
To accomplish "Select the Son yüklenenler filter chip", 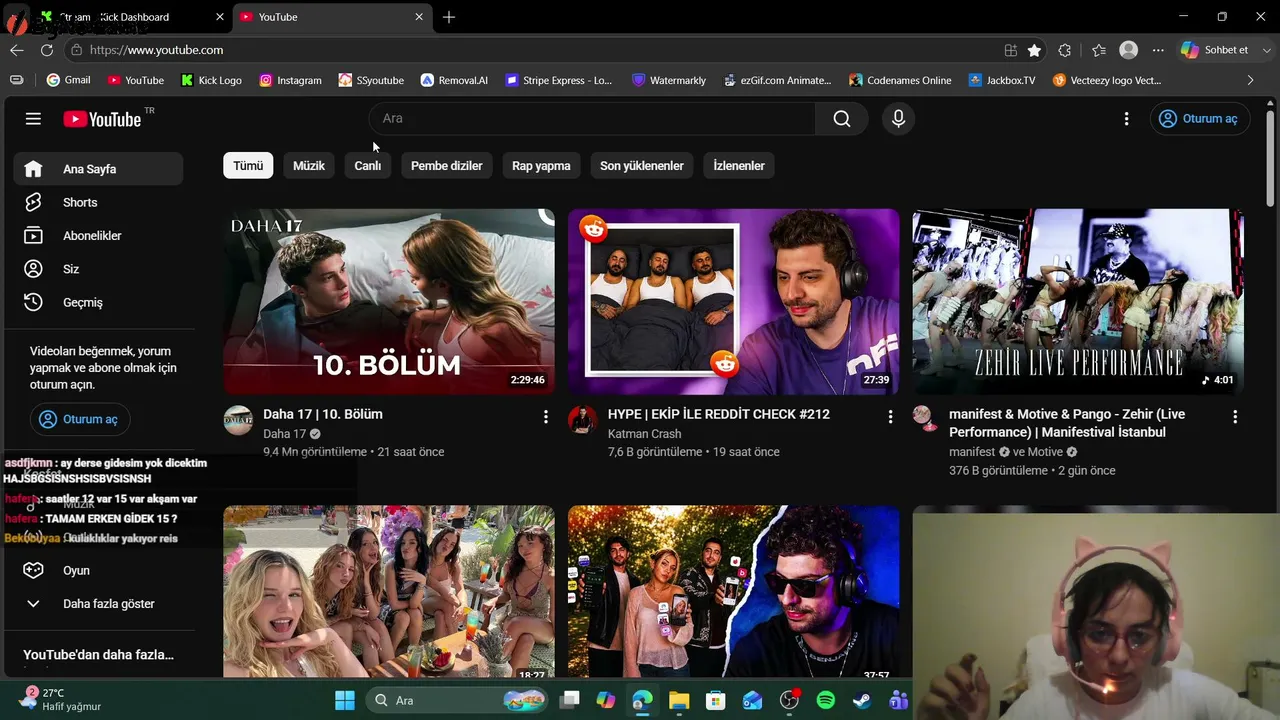I will (642, 166).
